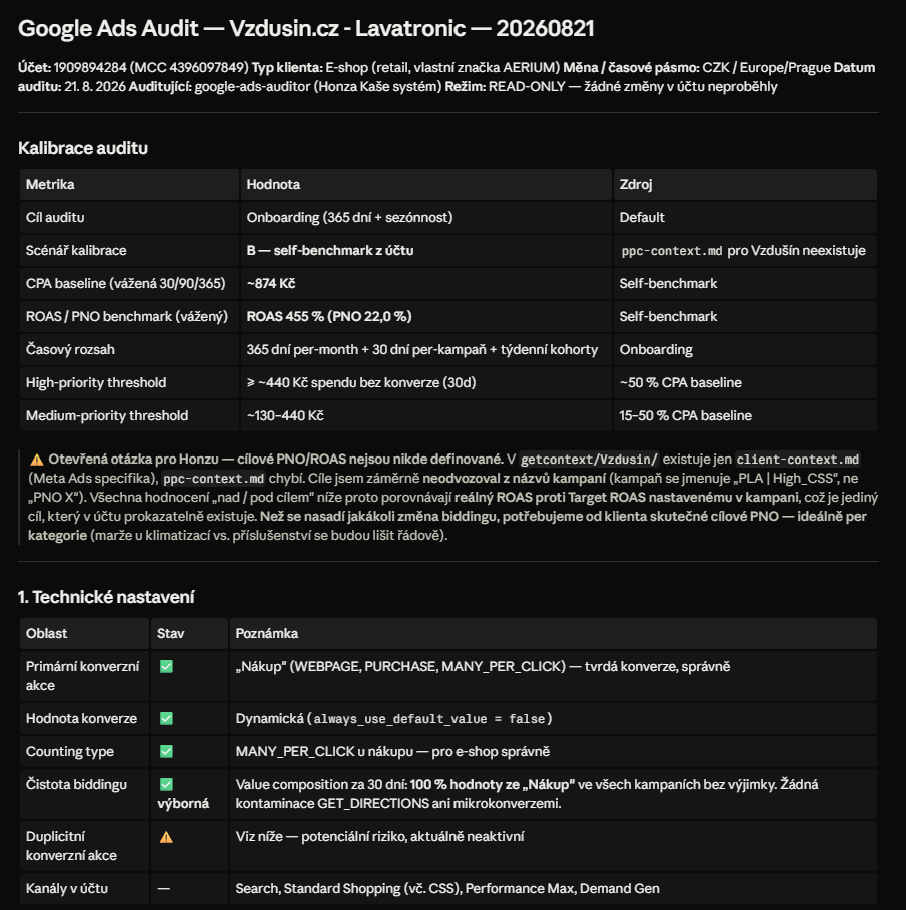Screen dimensions: 906x910
Task: Click the green checkmark in Hodnota konverze row
Action: (166, 718)
